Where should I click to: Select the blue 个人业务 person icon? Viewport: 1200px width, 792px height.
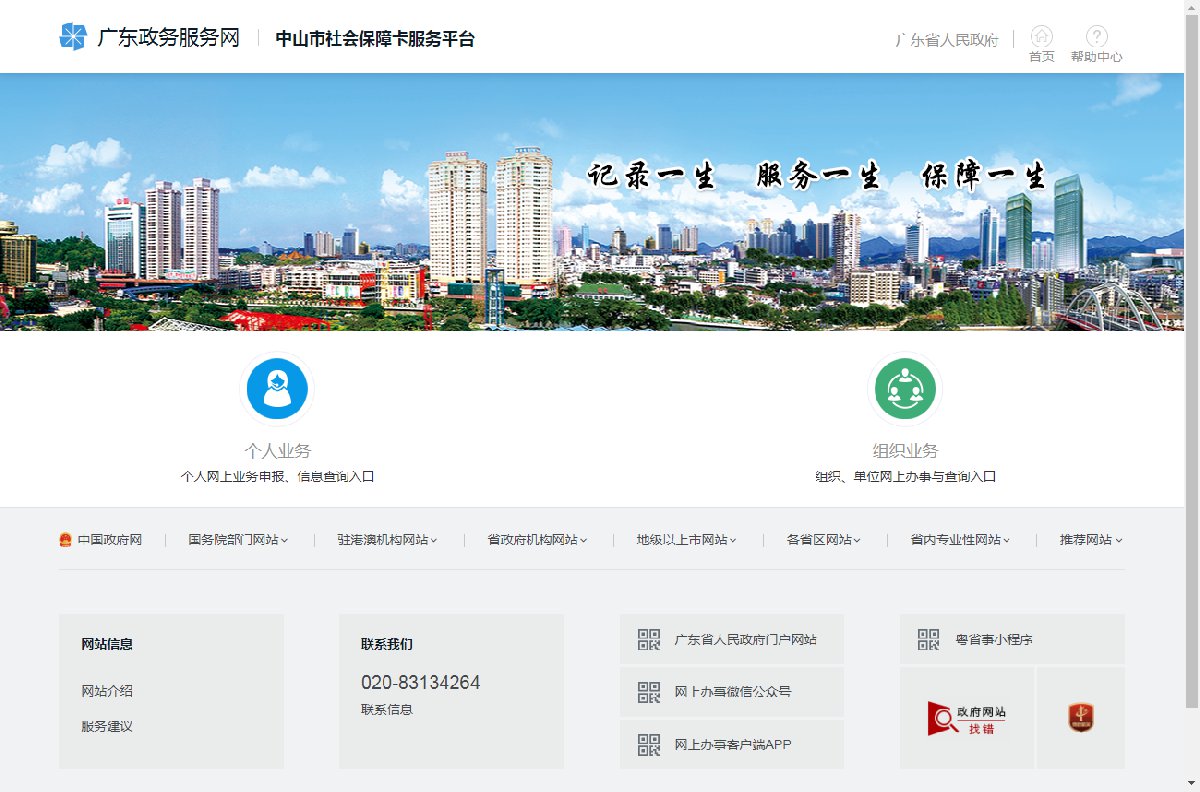coord(277,389)
